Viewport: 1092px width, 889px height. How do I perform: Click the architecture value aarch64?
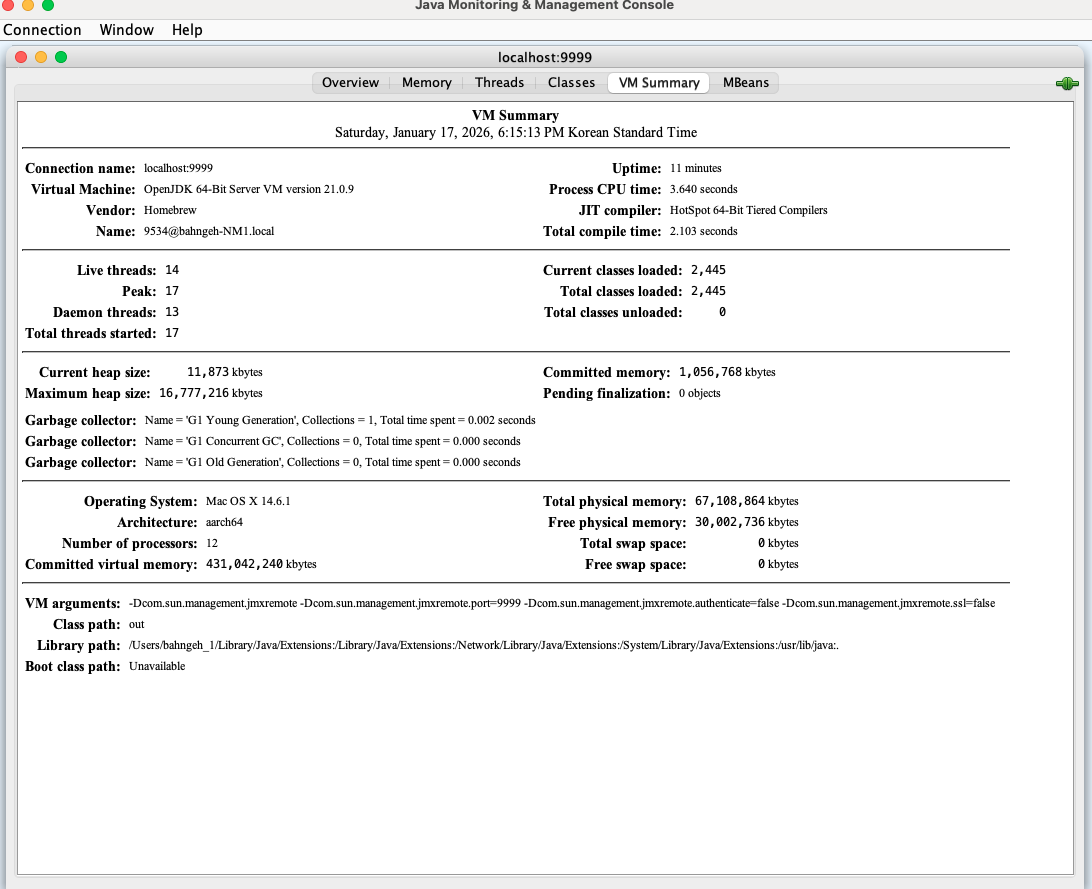point(224,521)
